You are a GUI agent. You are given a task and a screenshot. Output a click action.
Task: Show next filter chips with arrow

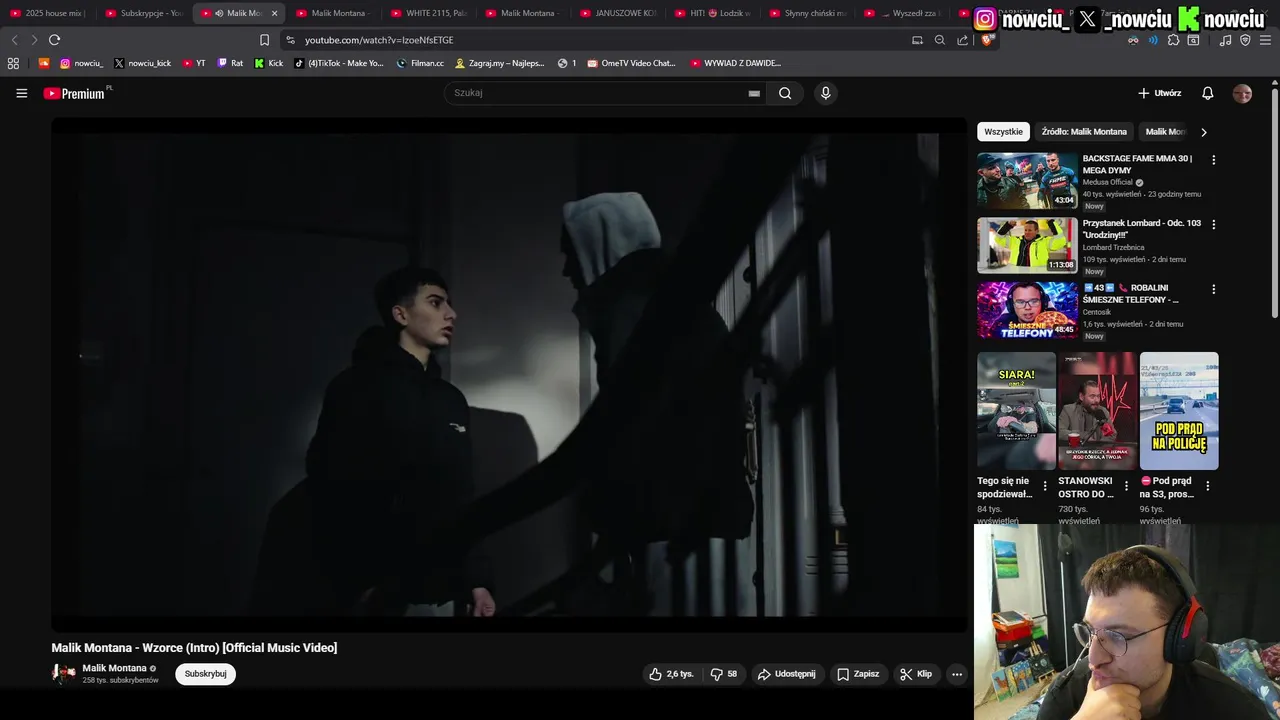point(1204,132)
